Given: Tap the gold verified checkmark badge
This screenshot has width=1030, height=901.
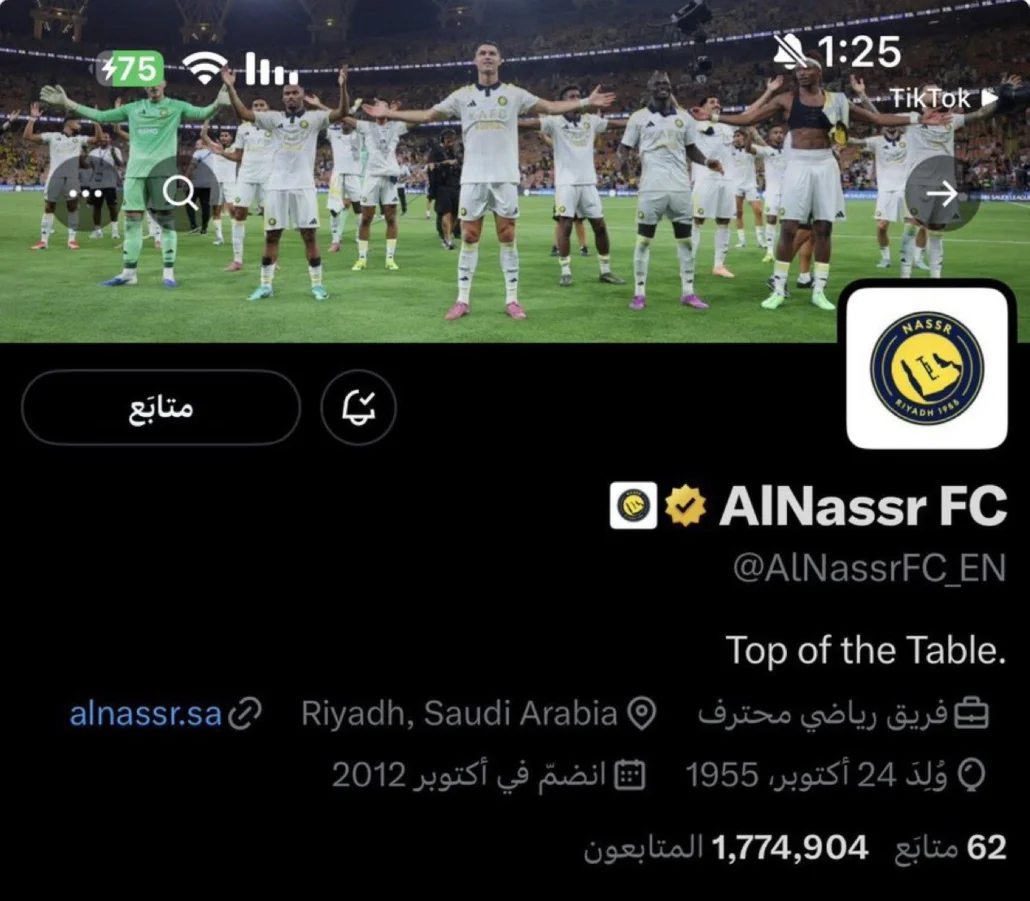Looking at the screenshot, I should 685,505.
